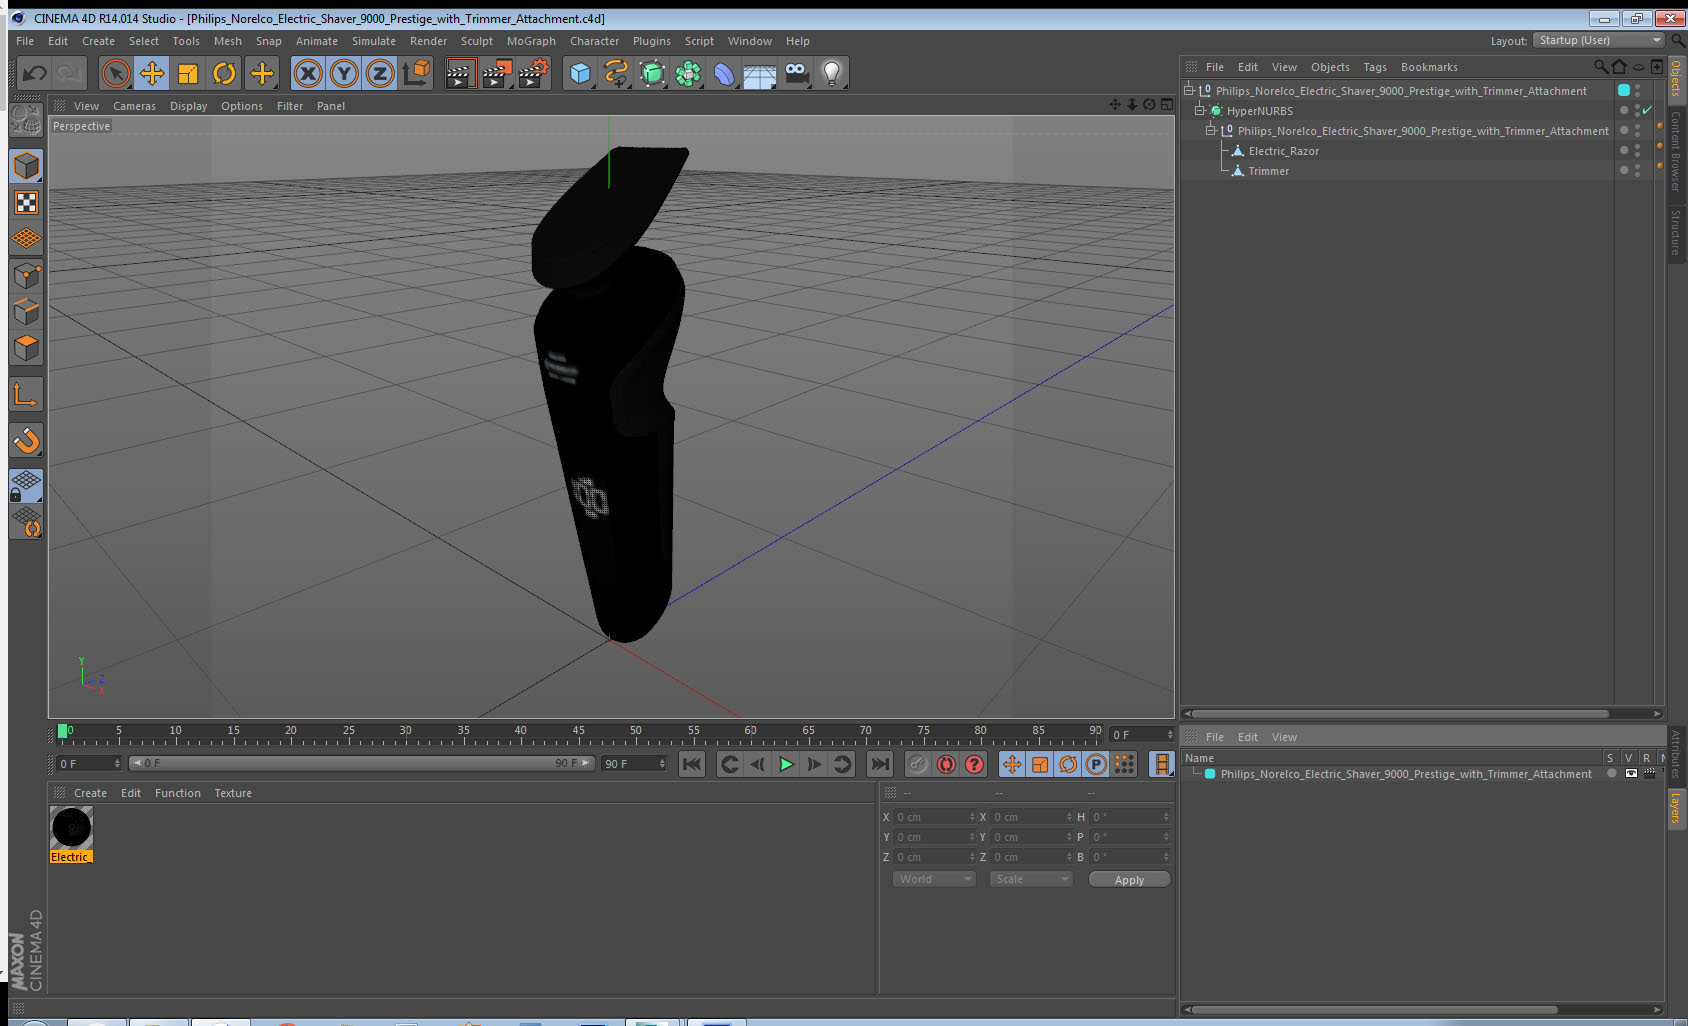Toggle X axis lock
This screenshot has width=1688, height=1026.
[308, 73]
